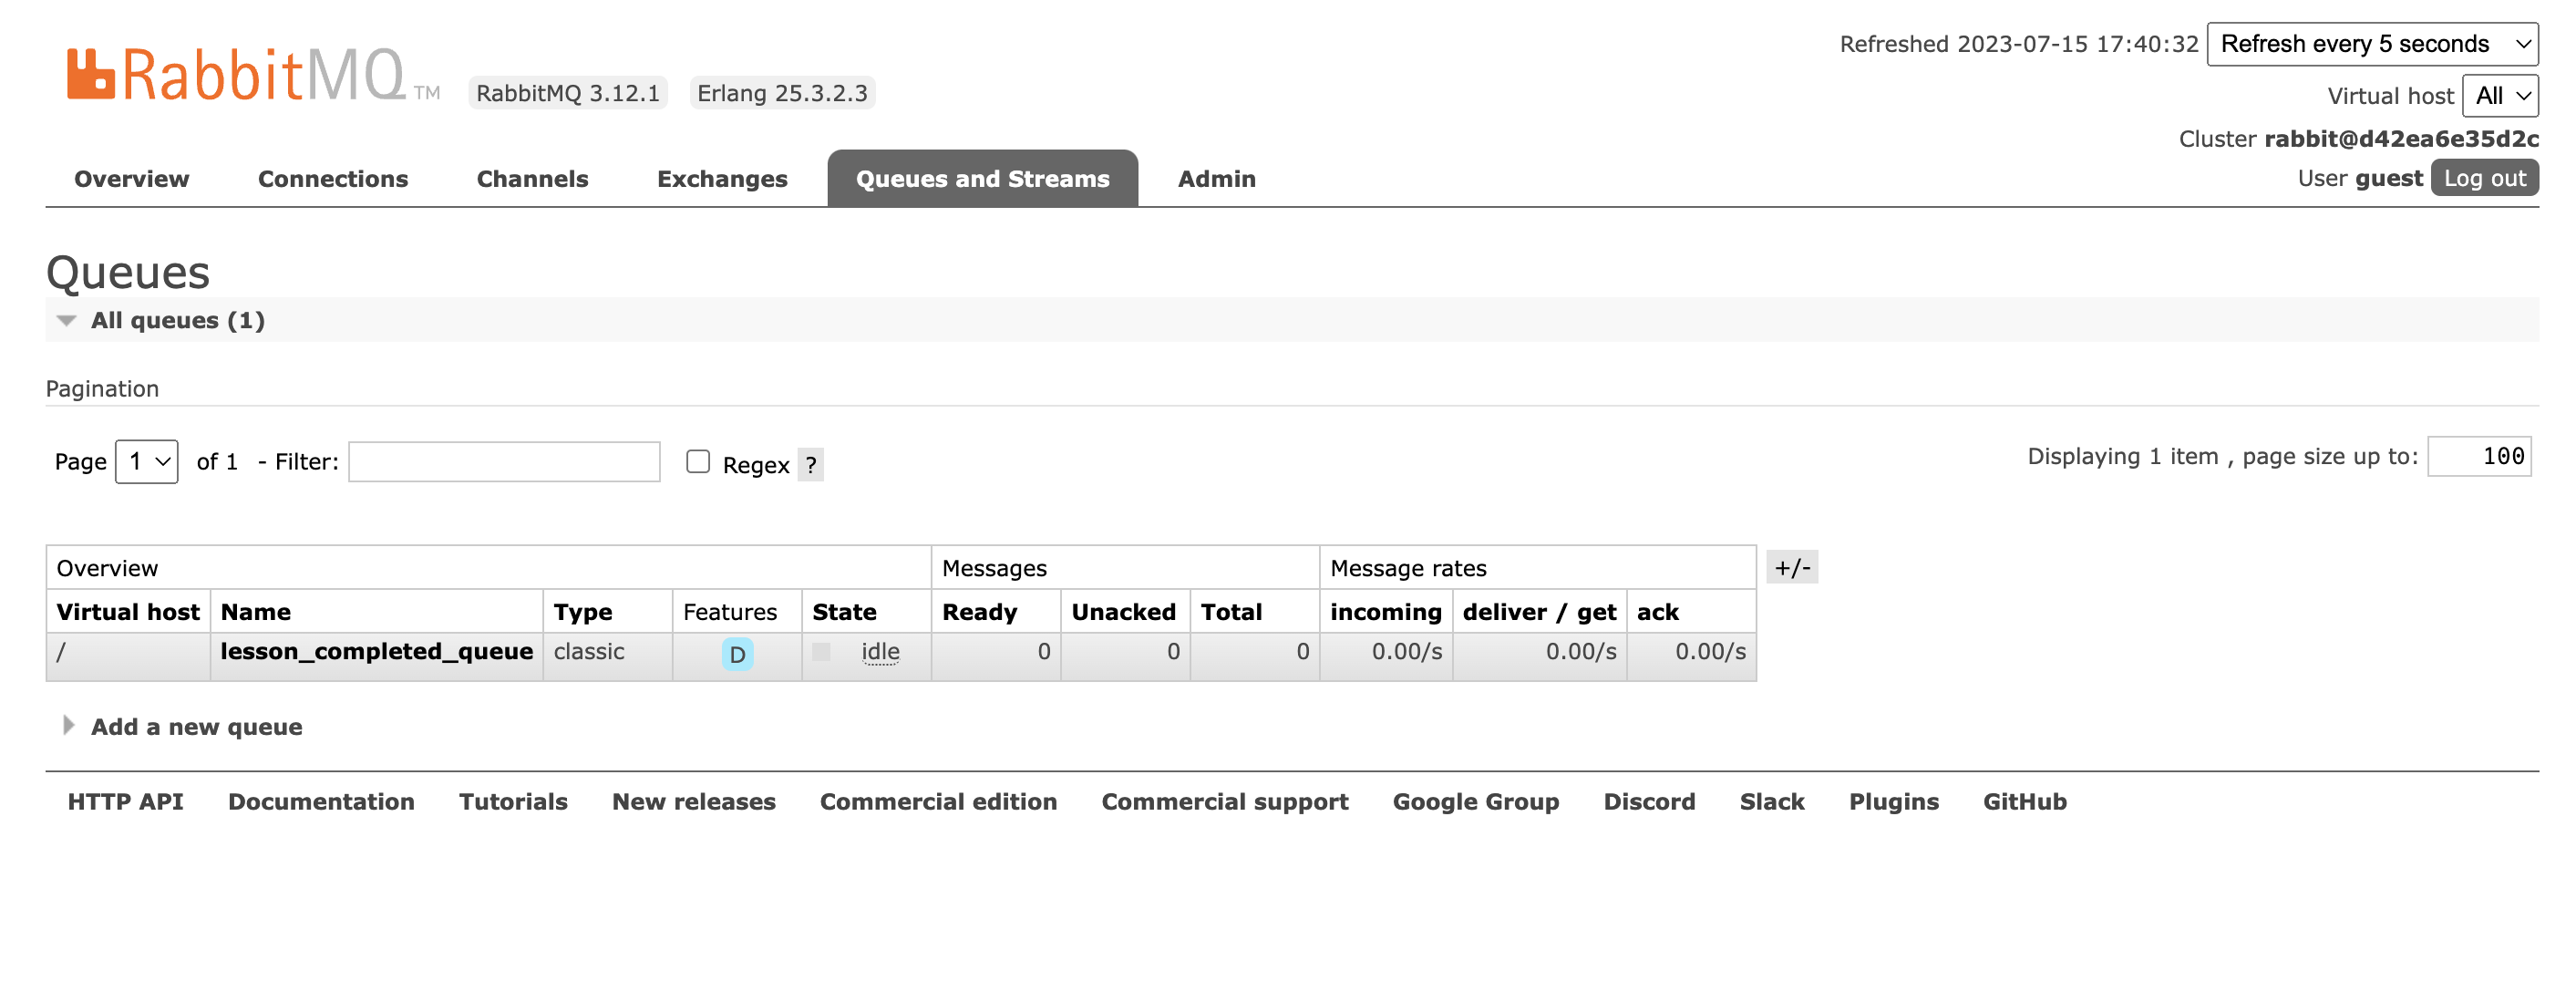Enable the Regex filter checkbox
The width and height of the screenshot is (2576, 992).
(698, 461)
